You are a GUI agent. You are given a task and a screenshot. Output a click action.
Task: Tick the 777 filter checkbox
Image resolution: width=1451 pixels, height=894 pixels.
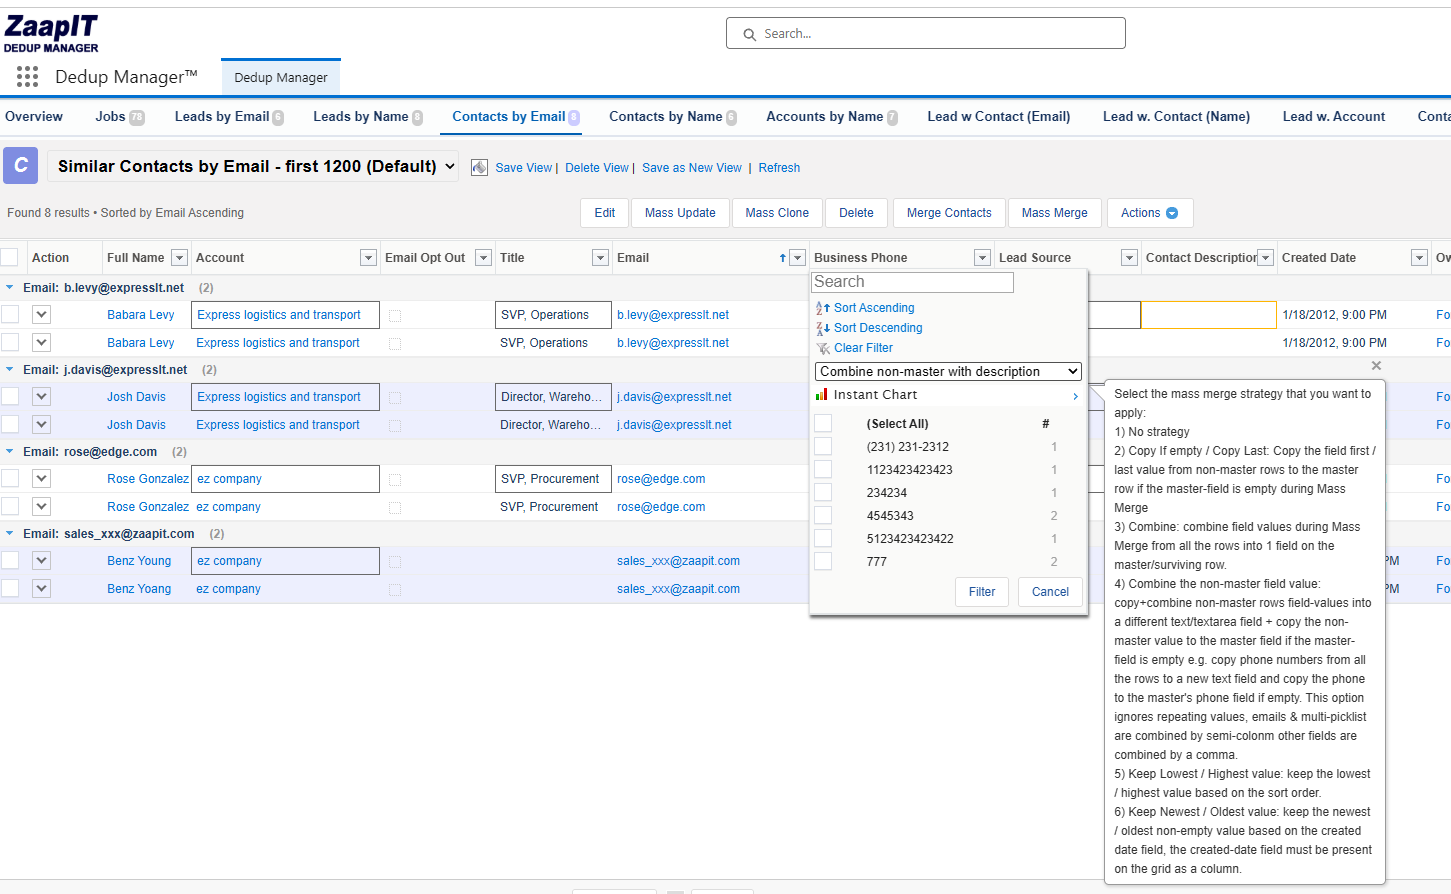coord(823,561)
